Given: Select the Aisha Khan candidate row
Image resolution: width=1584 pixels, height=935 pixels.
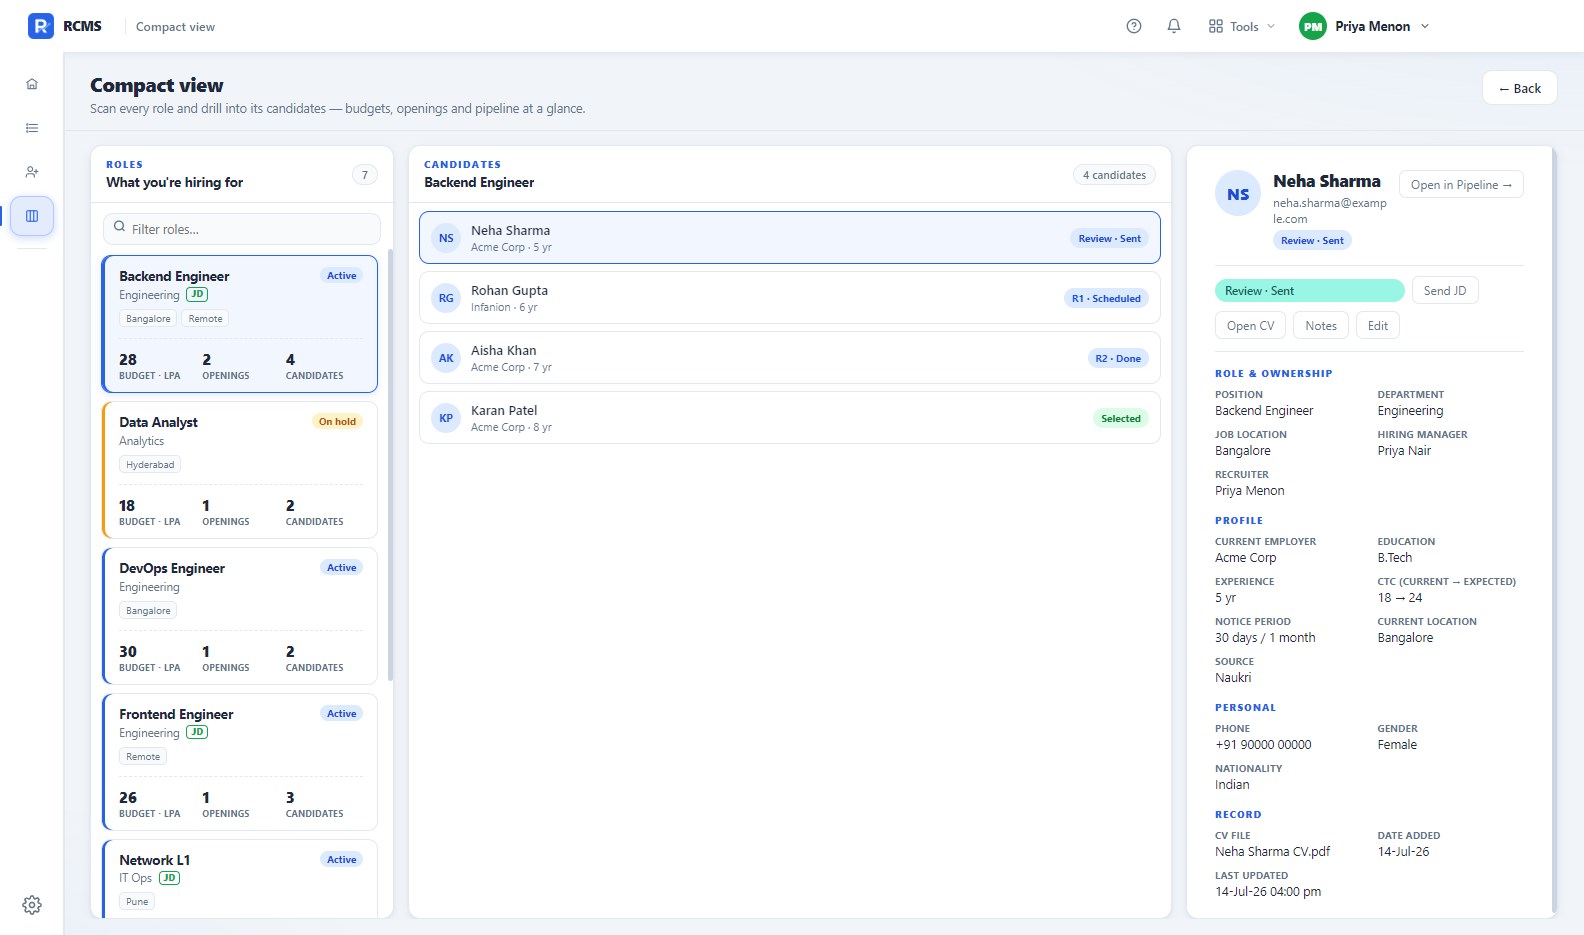Looking at the screenshot, I should tap(790, 358).
